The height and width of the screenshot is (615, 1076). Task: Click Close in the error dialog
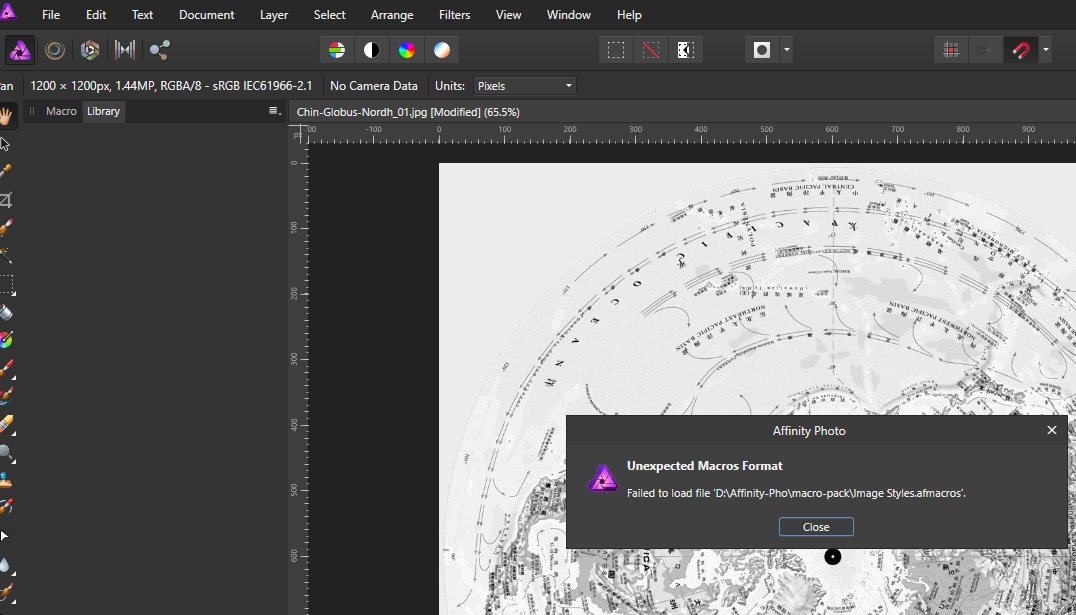816,527
